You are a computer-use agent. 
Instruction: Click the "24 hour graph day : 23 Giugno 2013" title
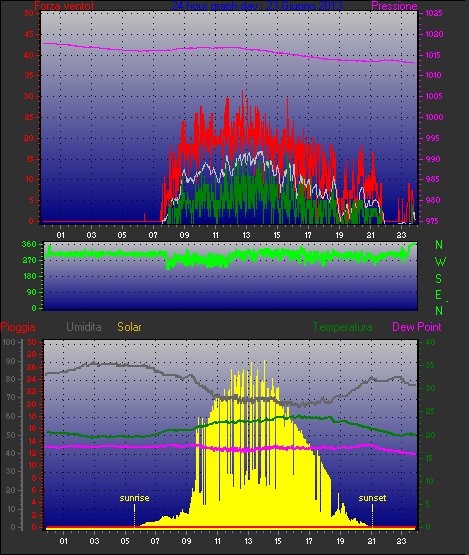(x=257, y=6)
